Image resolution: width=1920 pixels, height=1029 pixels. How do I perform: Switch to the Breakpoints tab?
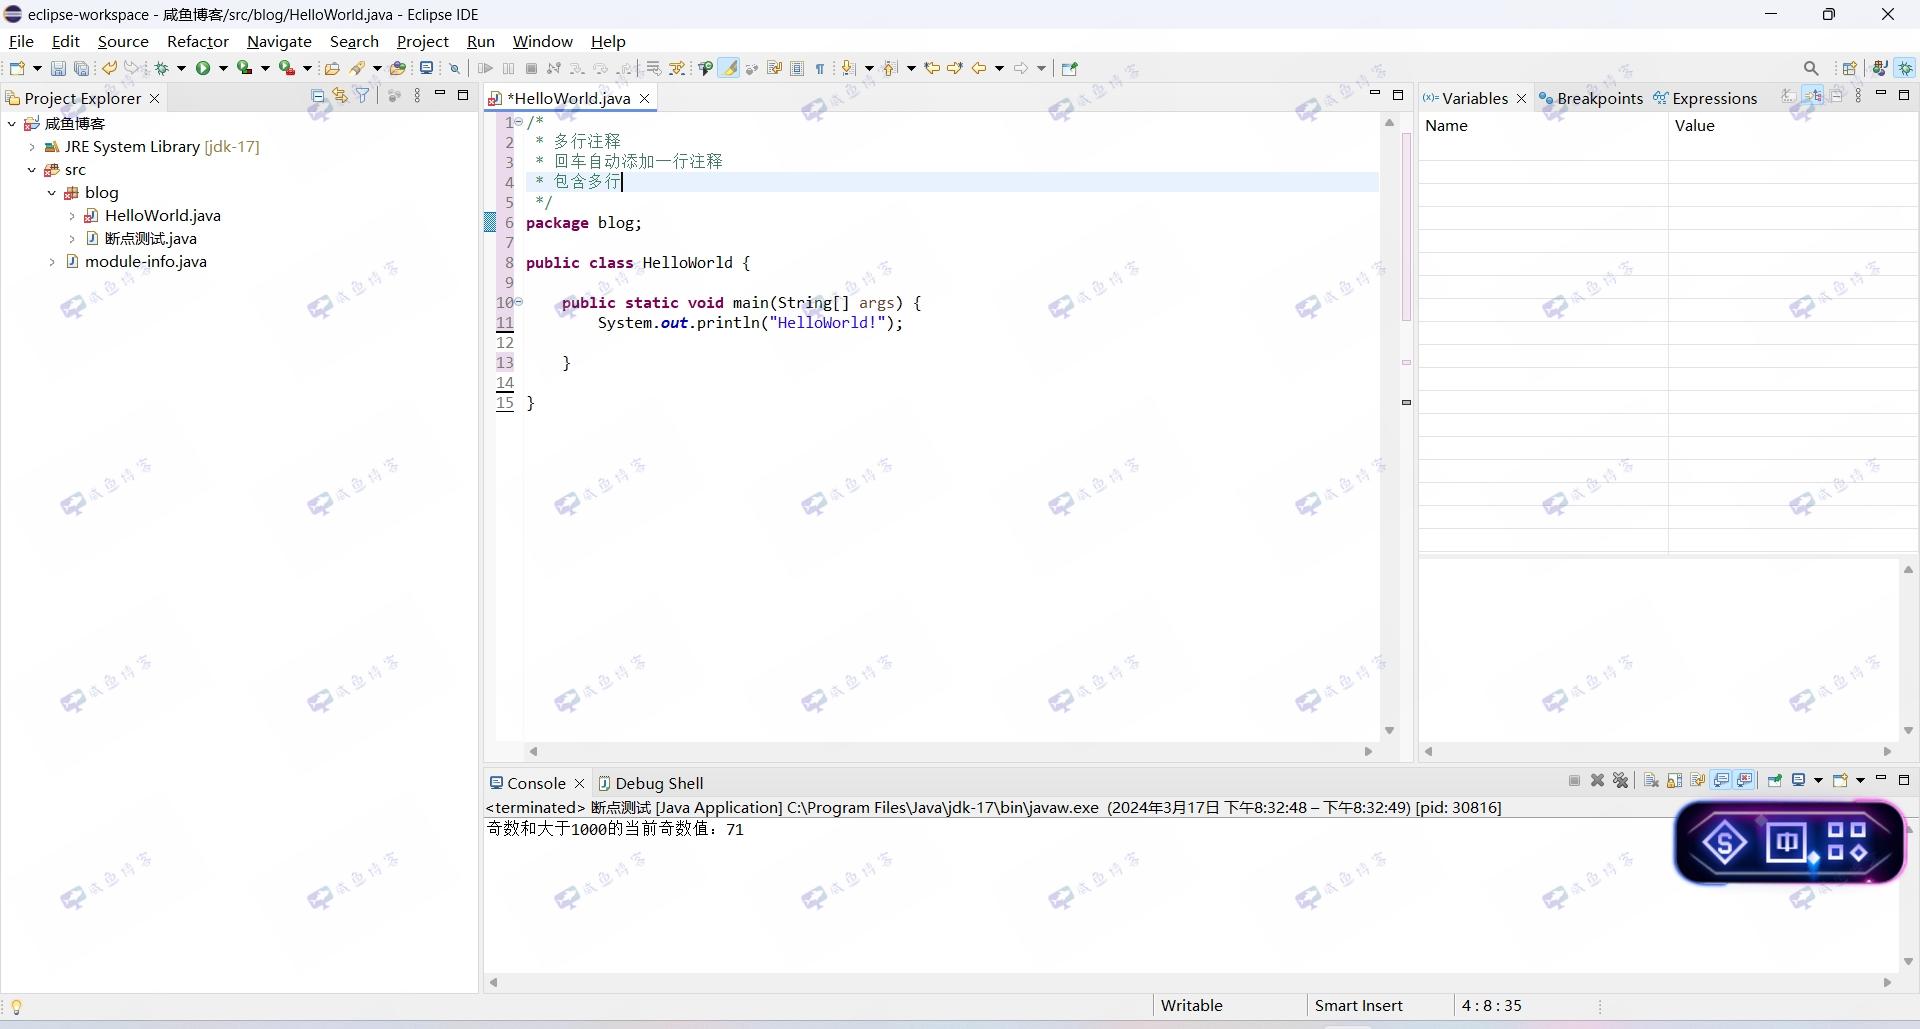[x=1591, y=98]
